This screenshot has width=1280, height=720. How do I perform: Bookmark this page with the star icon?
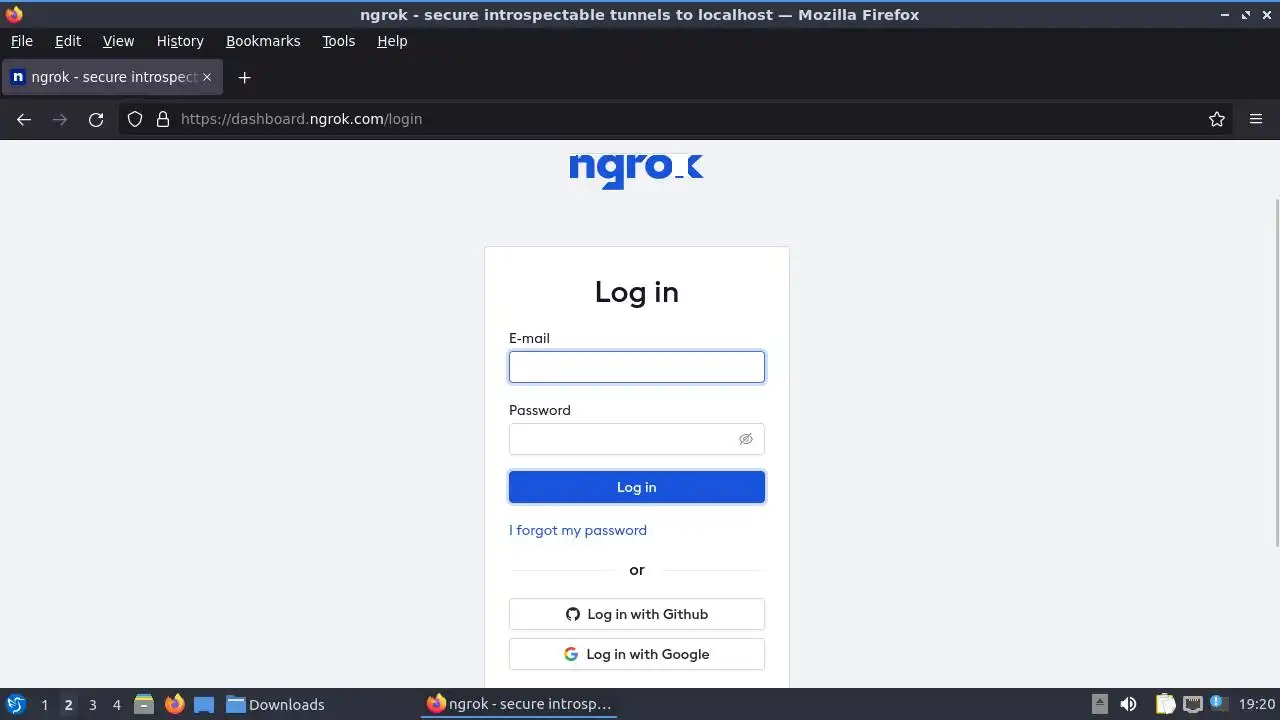1217,119
